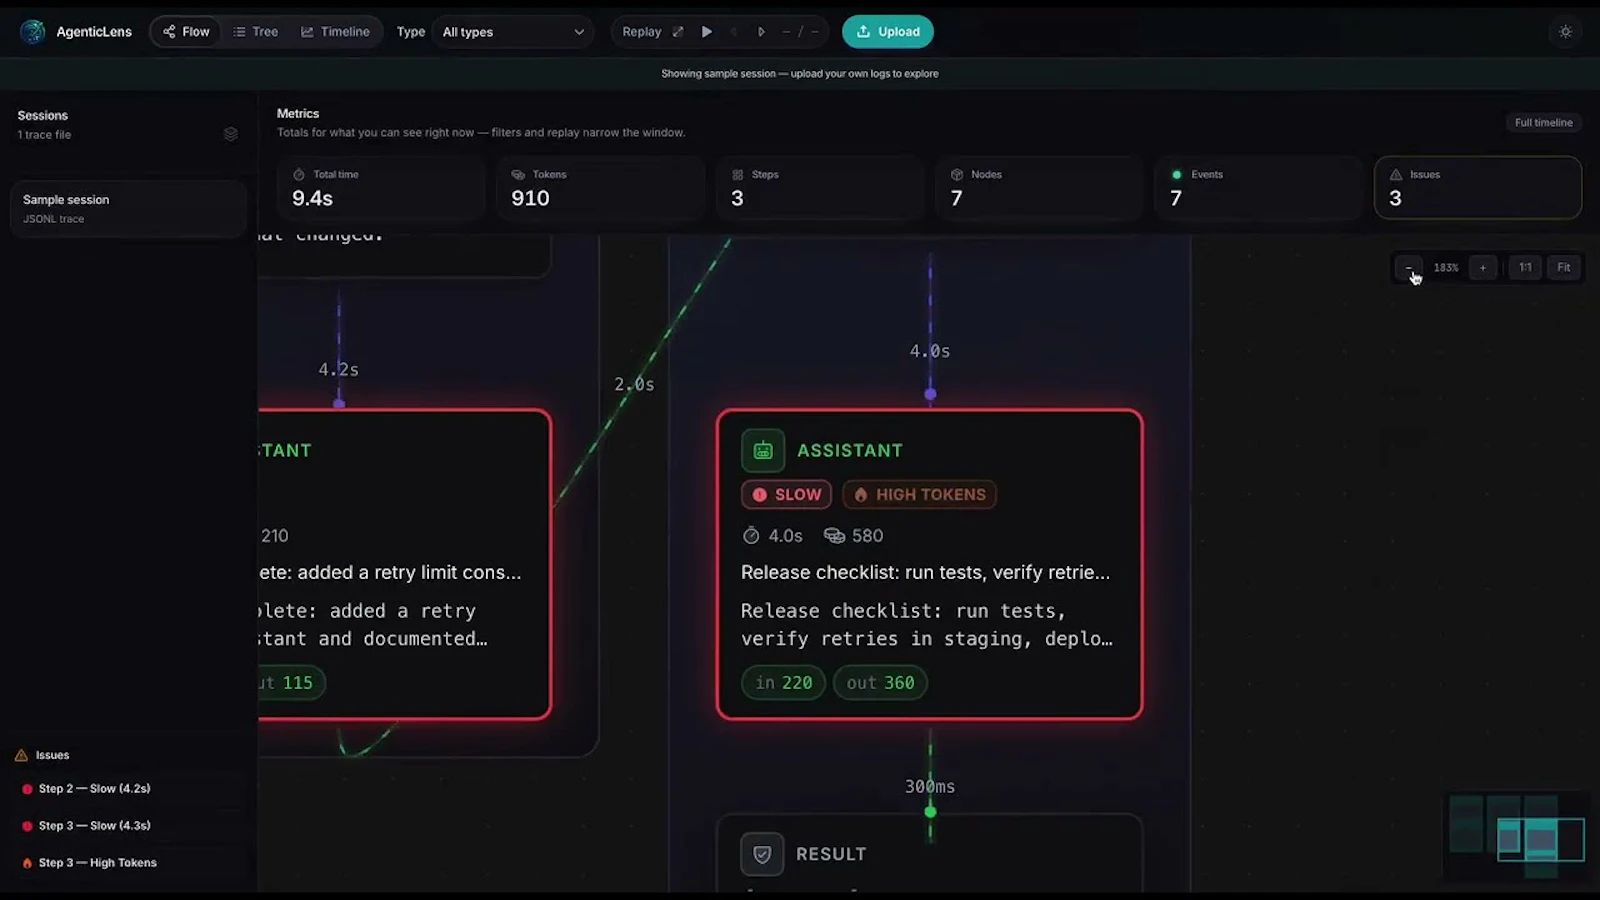The height and width of the screenshot is (900, 1600).
Task: Select the Sample session trace file
Action: pyautogui.click(x=127, y=208)
